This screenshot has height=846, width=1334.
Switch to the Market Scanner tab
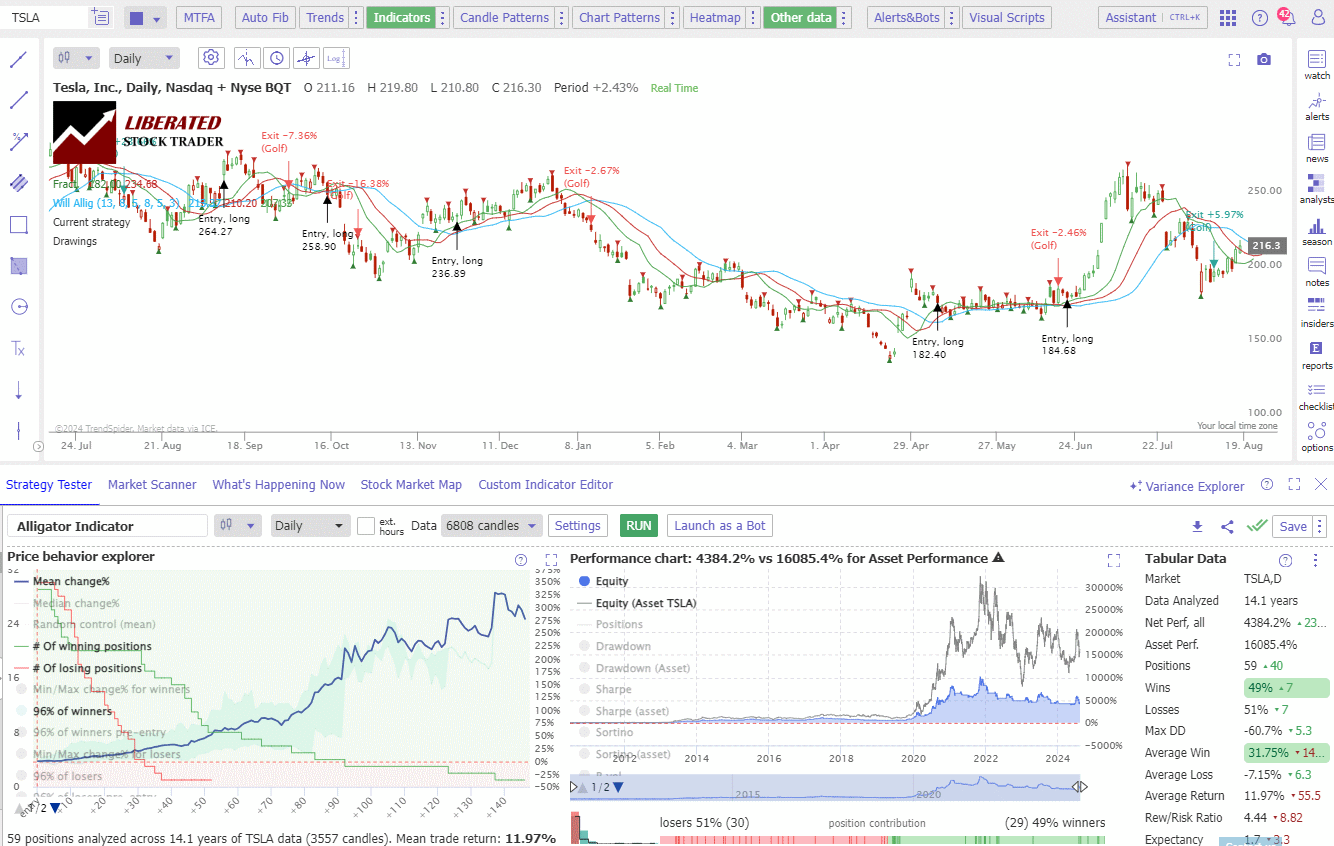tap(152, 485)
